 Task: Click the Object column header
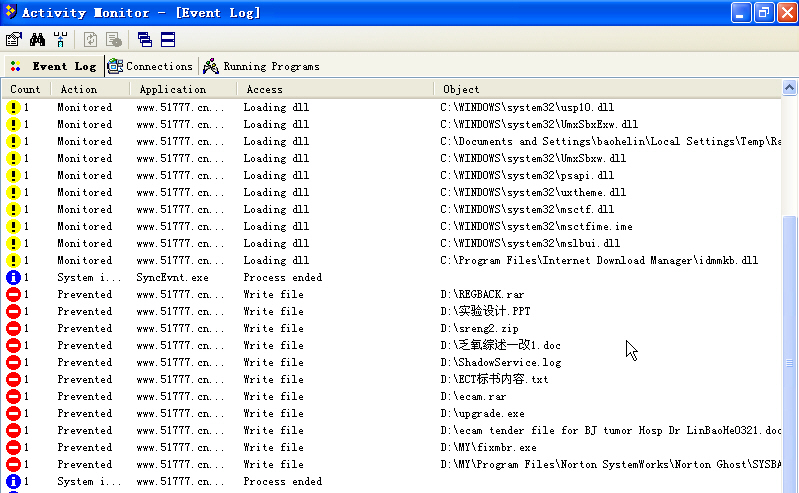click(x=461, y=89)
